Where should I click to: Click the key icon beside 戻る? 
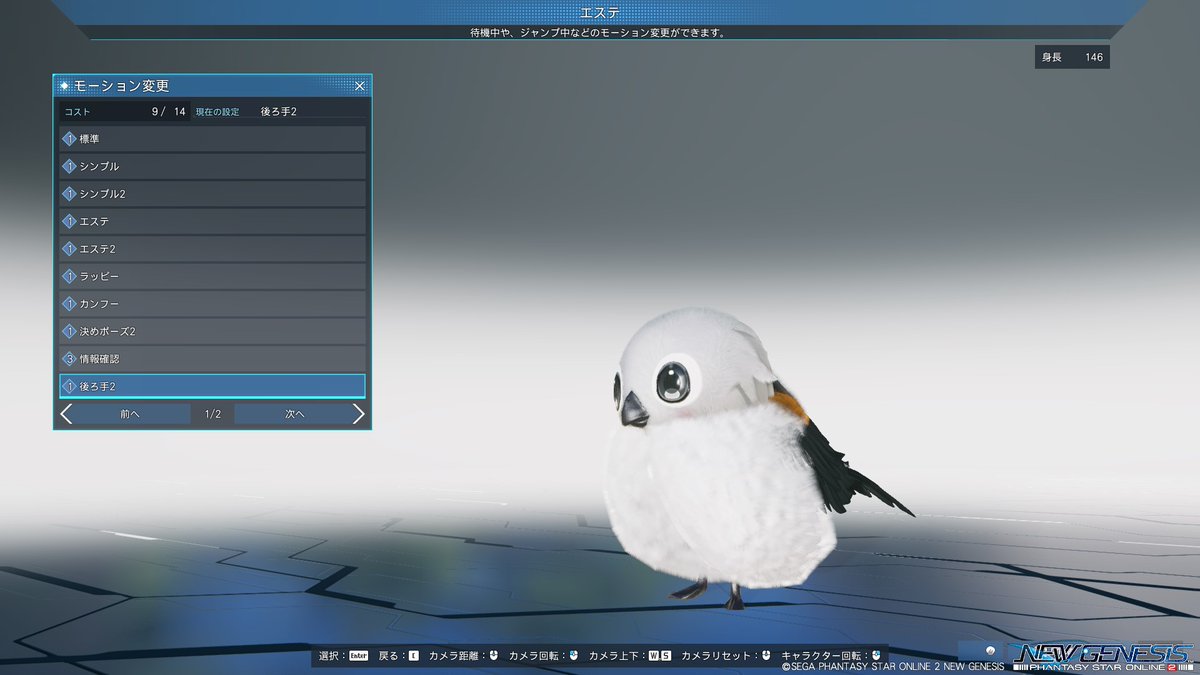pyautogui.click(x=413, y=656)
